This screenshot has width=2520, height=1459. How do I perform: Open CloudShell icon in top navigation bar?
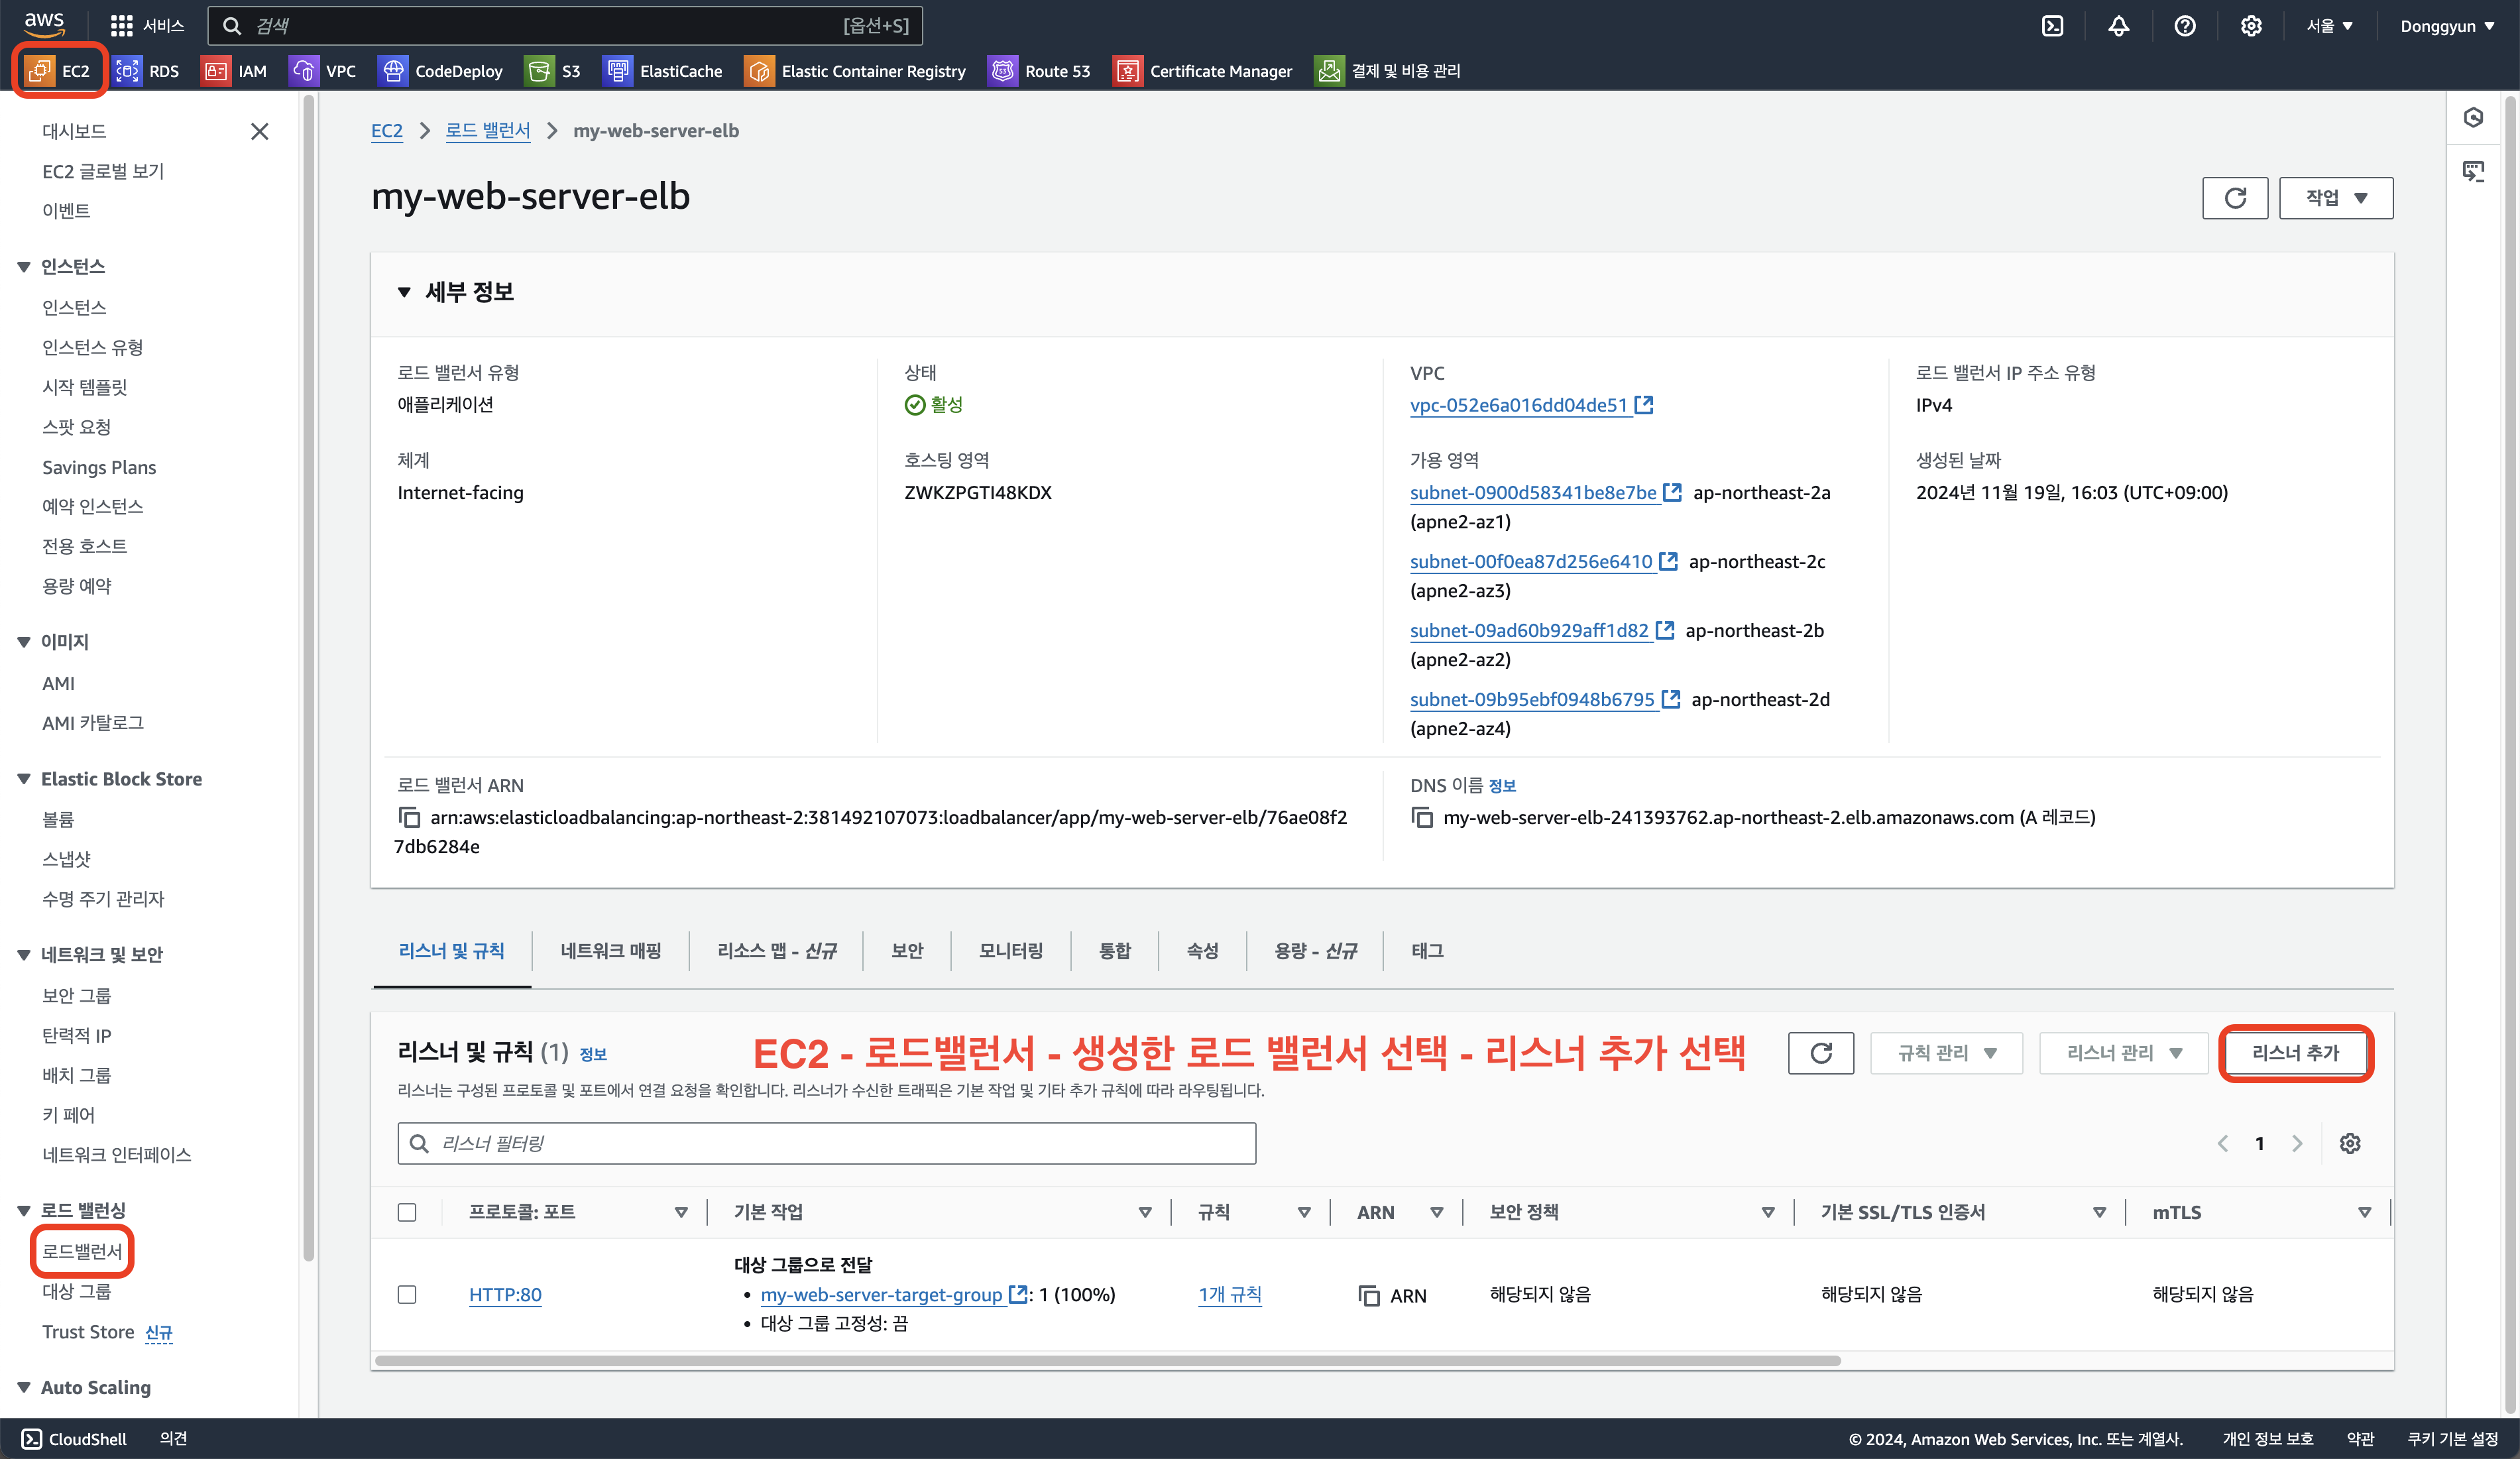pos(2052,26)
